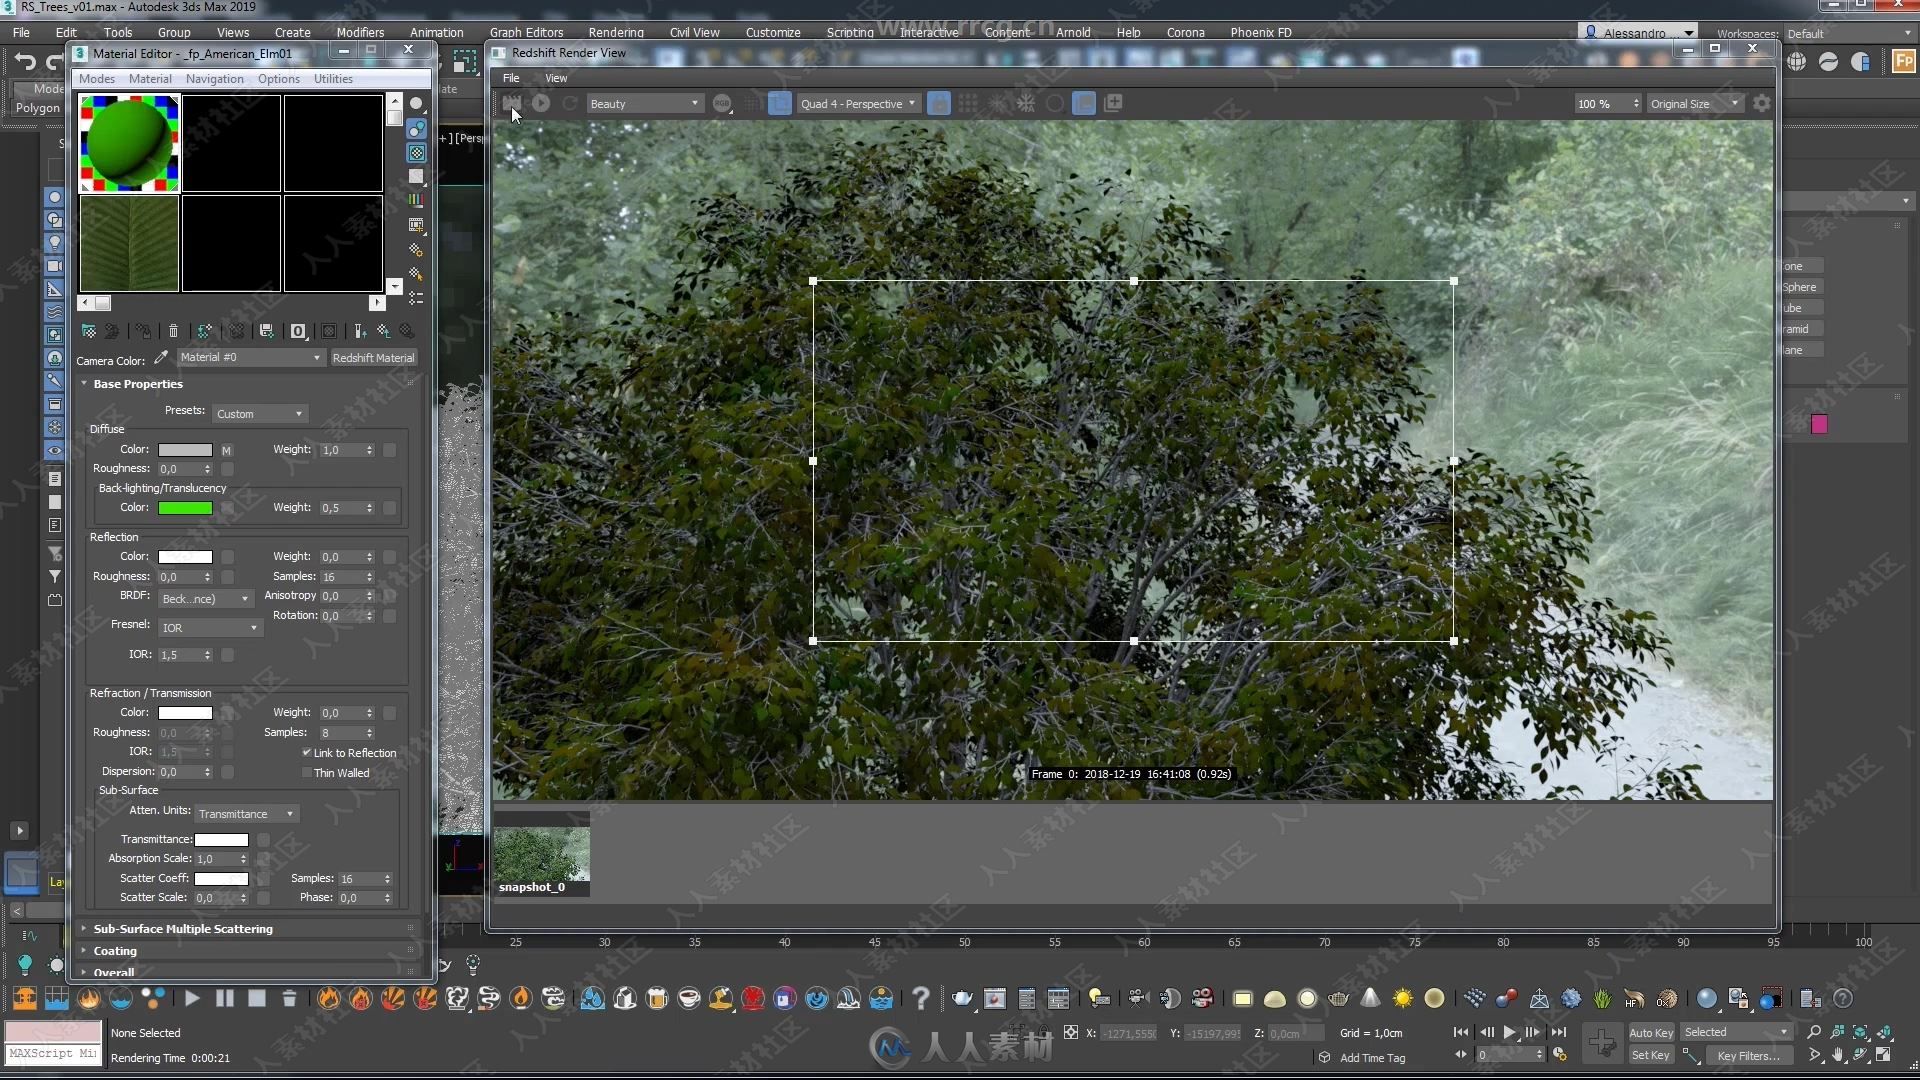
Task: Pick material from object eyedropper
Action: [161, 358]
